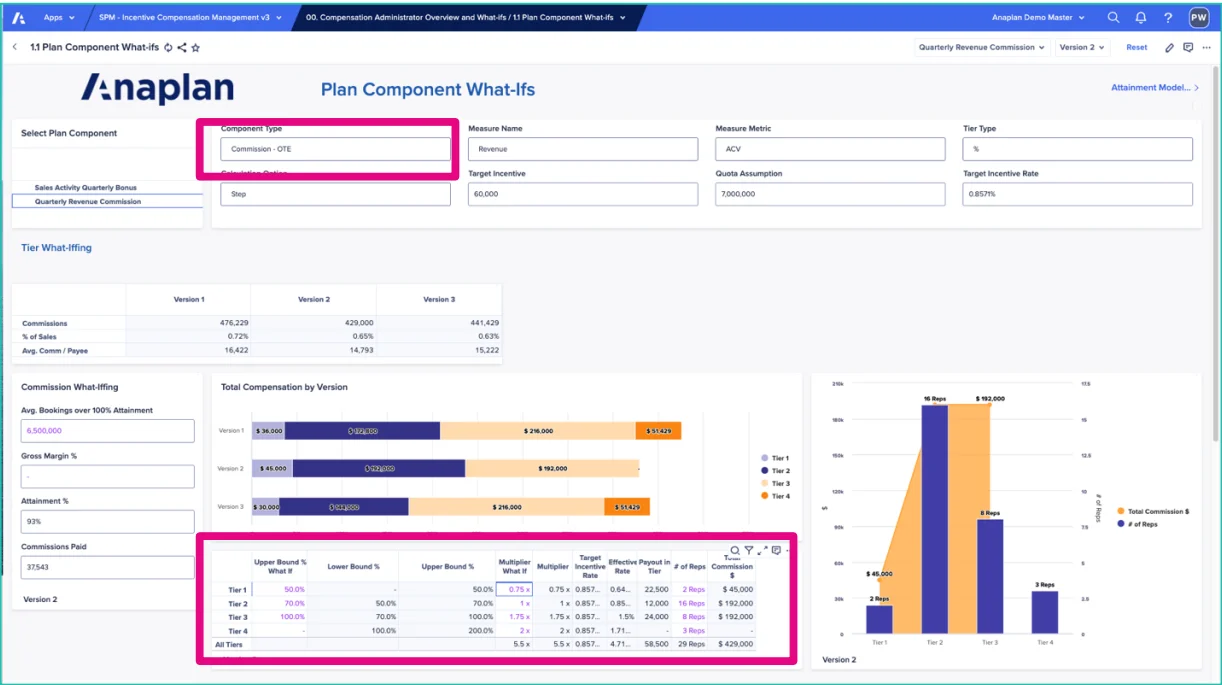Click the share icon beside page title

(182, 48)
